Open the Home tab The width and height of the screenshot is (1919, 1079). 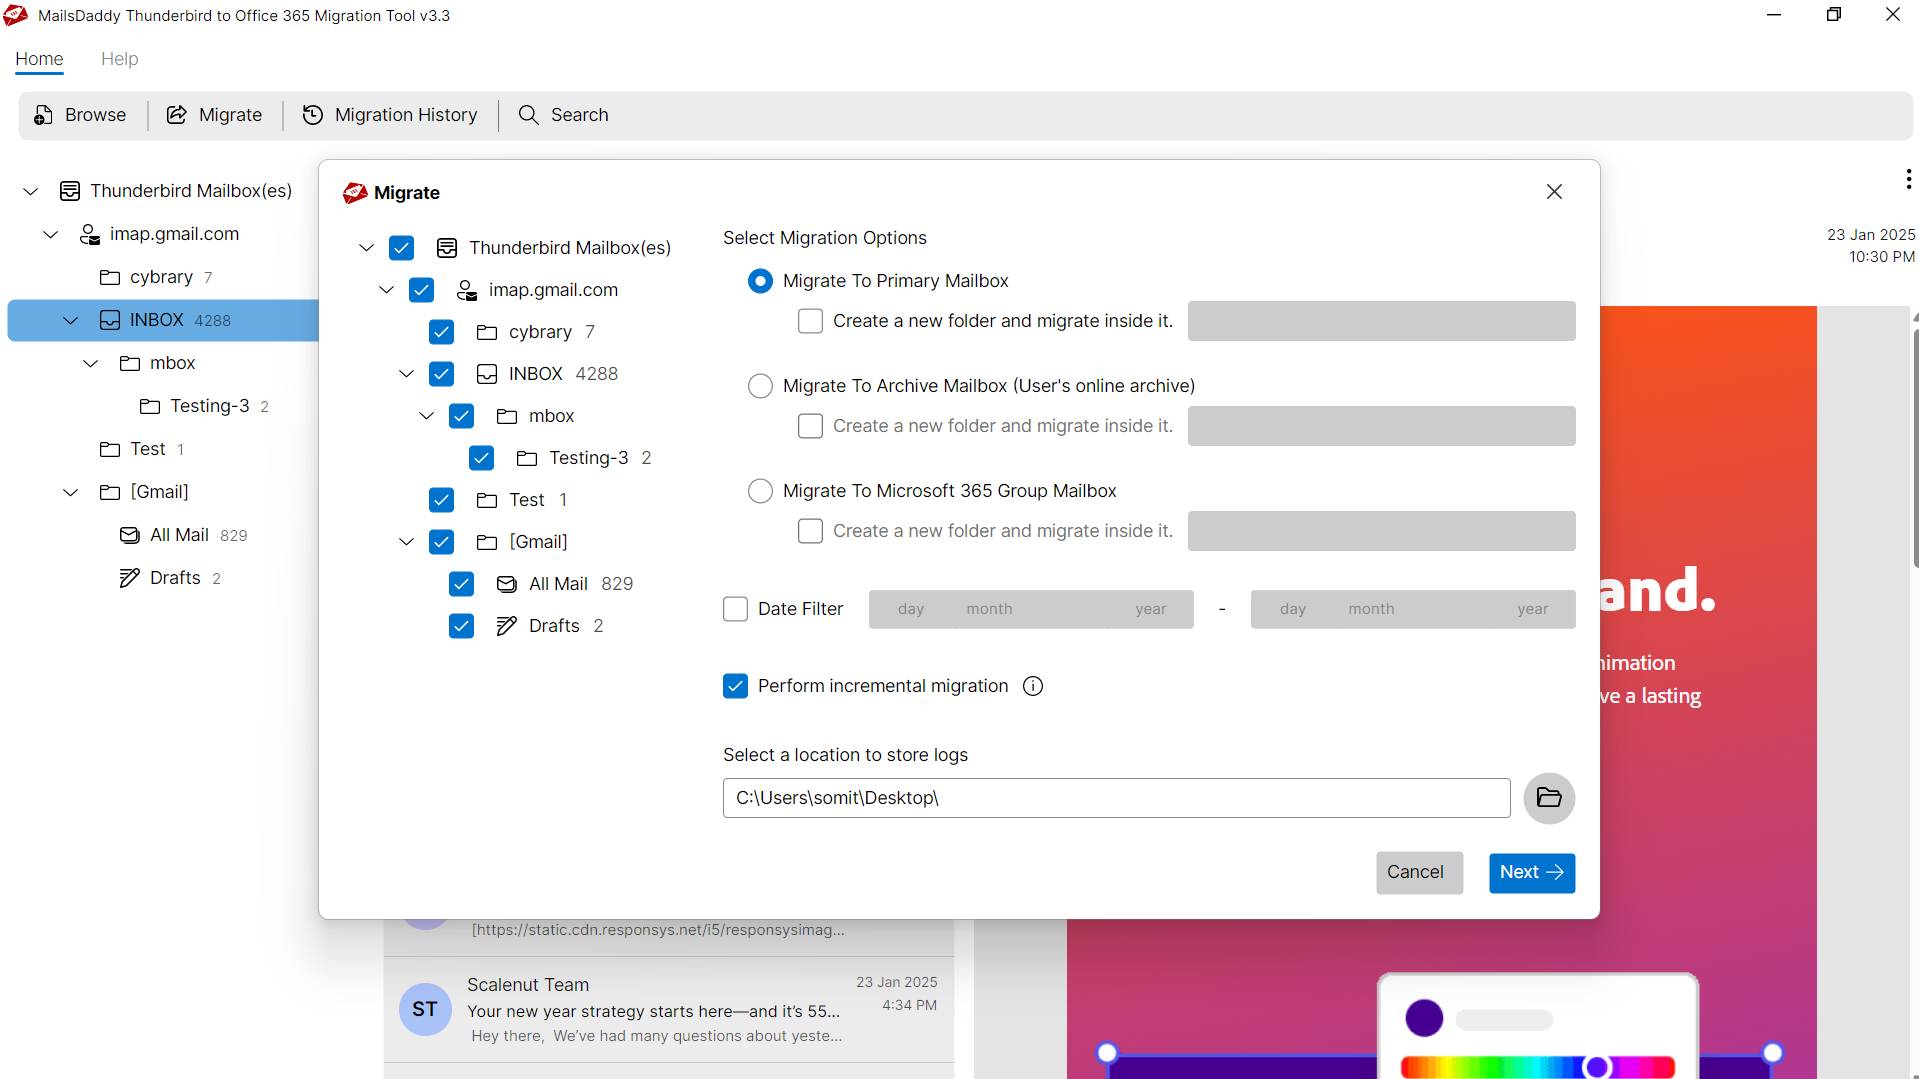(x=39, y=59)
